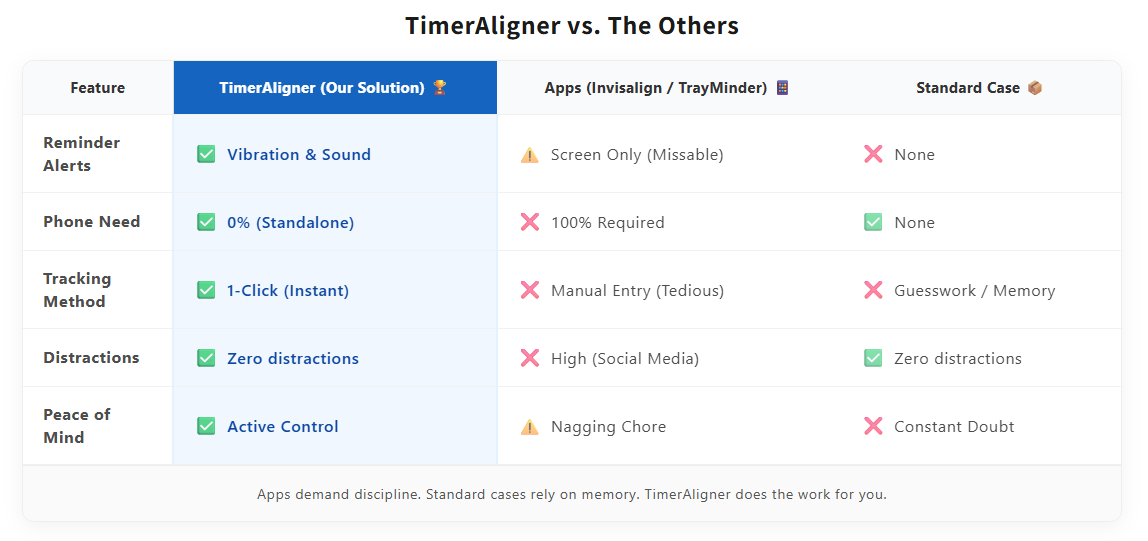Viewport: 1148px width, 541px height.
Task: Click the blue TimerAligner (Our Solution) header cell
Action: (x=335, y=88)
